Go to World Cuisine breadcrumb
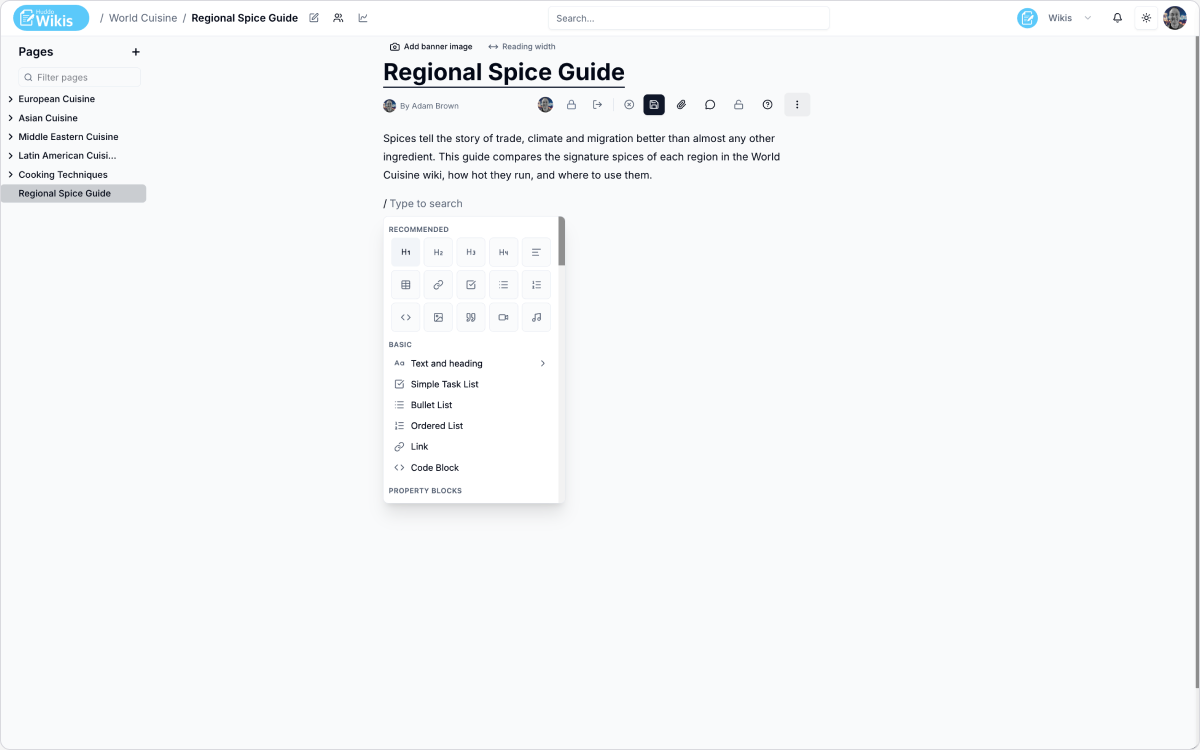 [x=143, y=18]
